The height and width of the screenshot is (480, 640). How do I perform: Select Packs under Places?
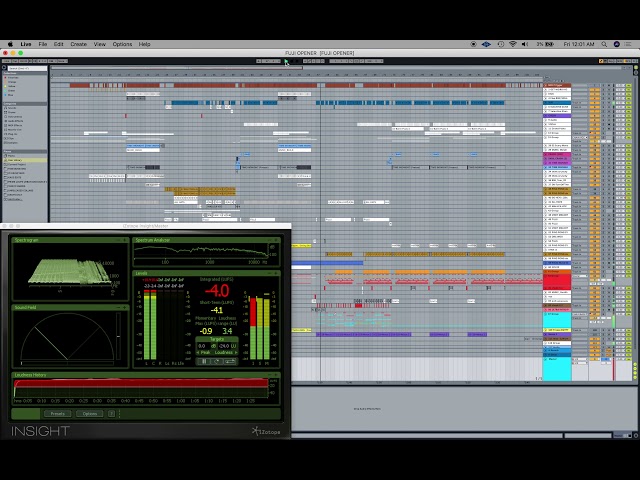[x=11, y=156]
